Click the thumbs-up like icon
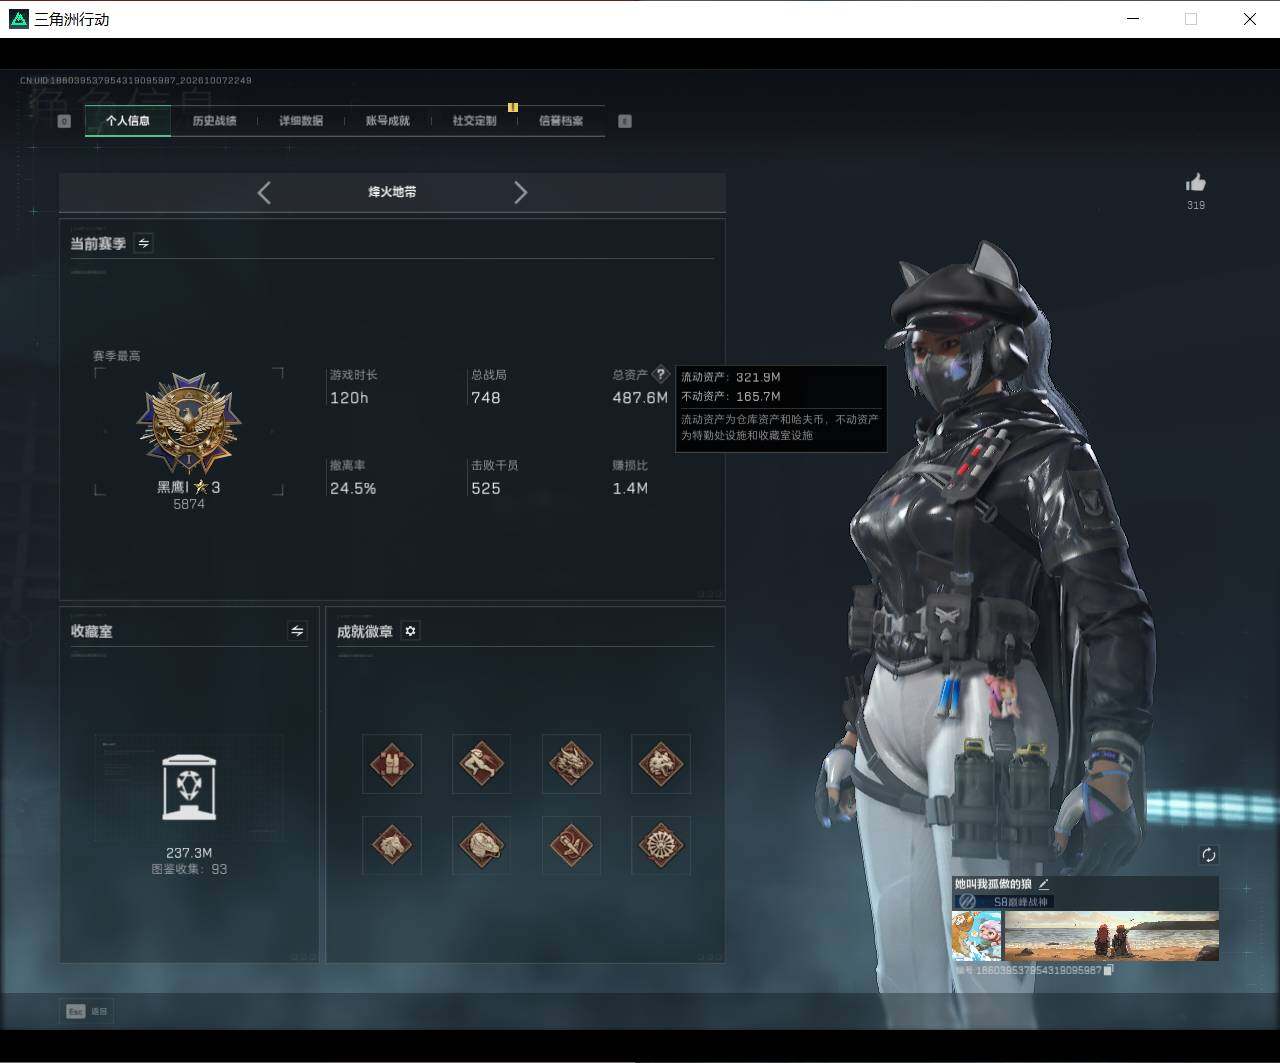Viewport: 1280px width, 1063px height. click(x=1195, y=182)
